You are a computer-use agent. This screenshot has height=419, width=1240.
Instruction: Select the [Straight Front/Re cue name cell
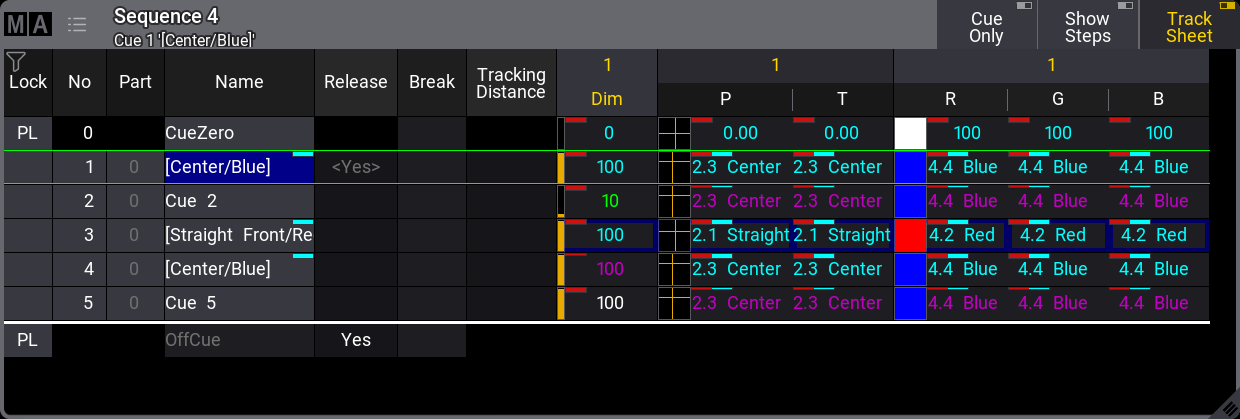coord(239,235)
